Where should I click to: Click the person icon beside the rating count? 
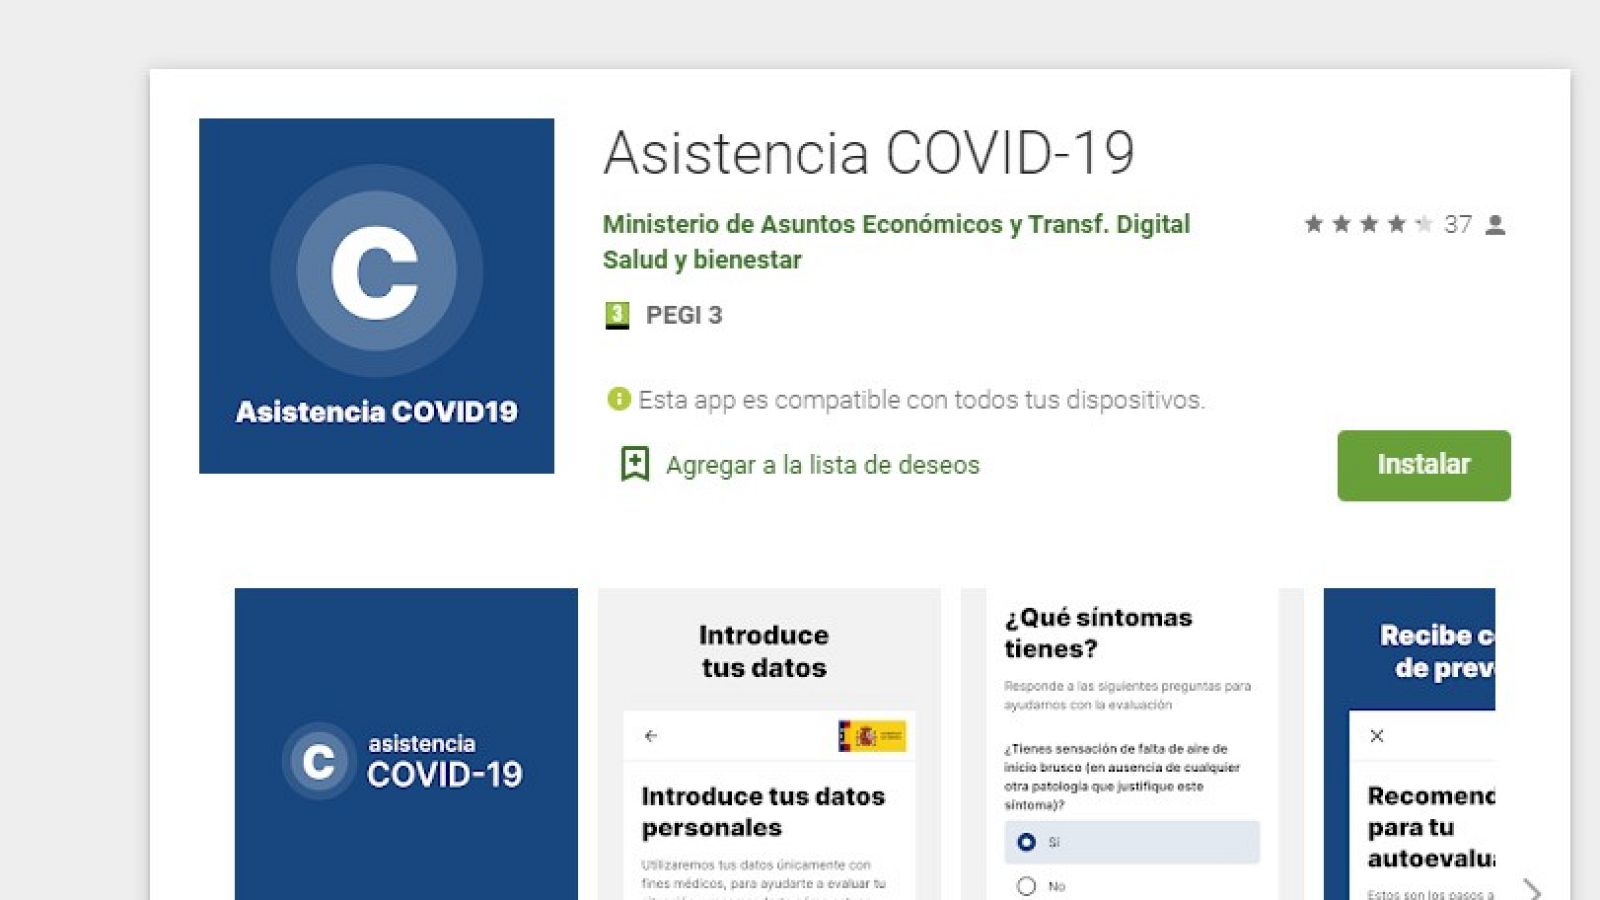[x=1497, y=224]
